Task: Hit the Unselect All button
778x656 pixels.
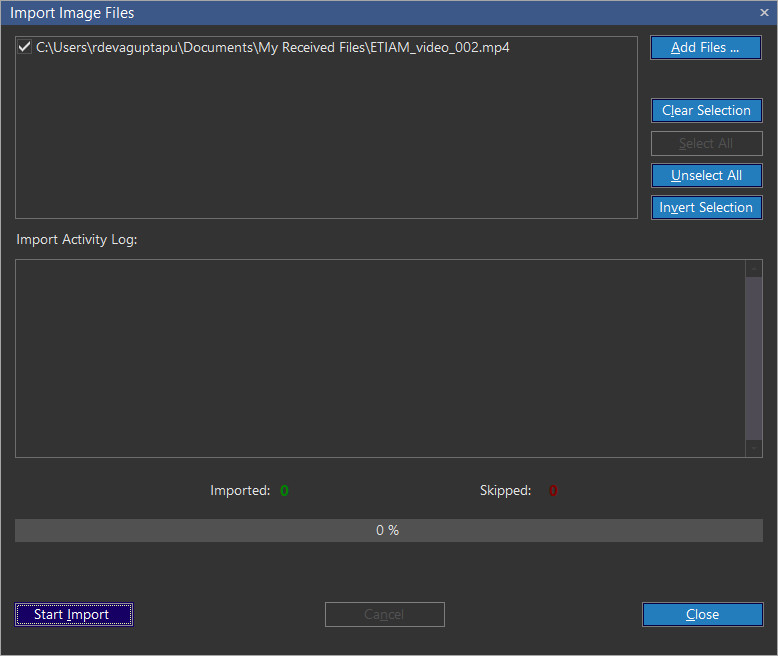Action: click(706, 175)
